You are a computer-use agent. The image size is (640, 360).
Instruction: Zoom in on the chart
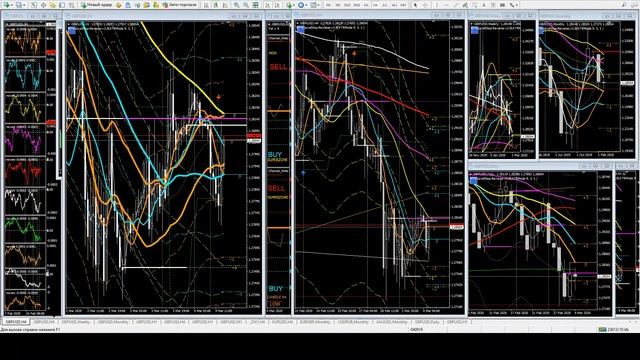236,5
